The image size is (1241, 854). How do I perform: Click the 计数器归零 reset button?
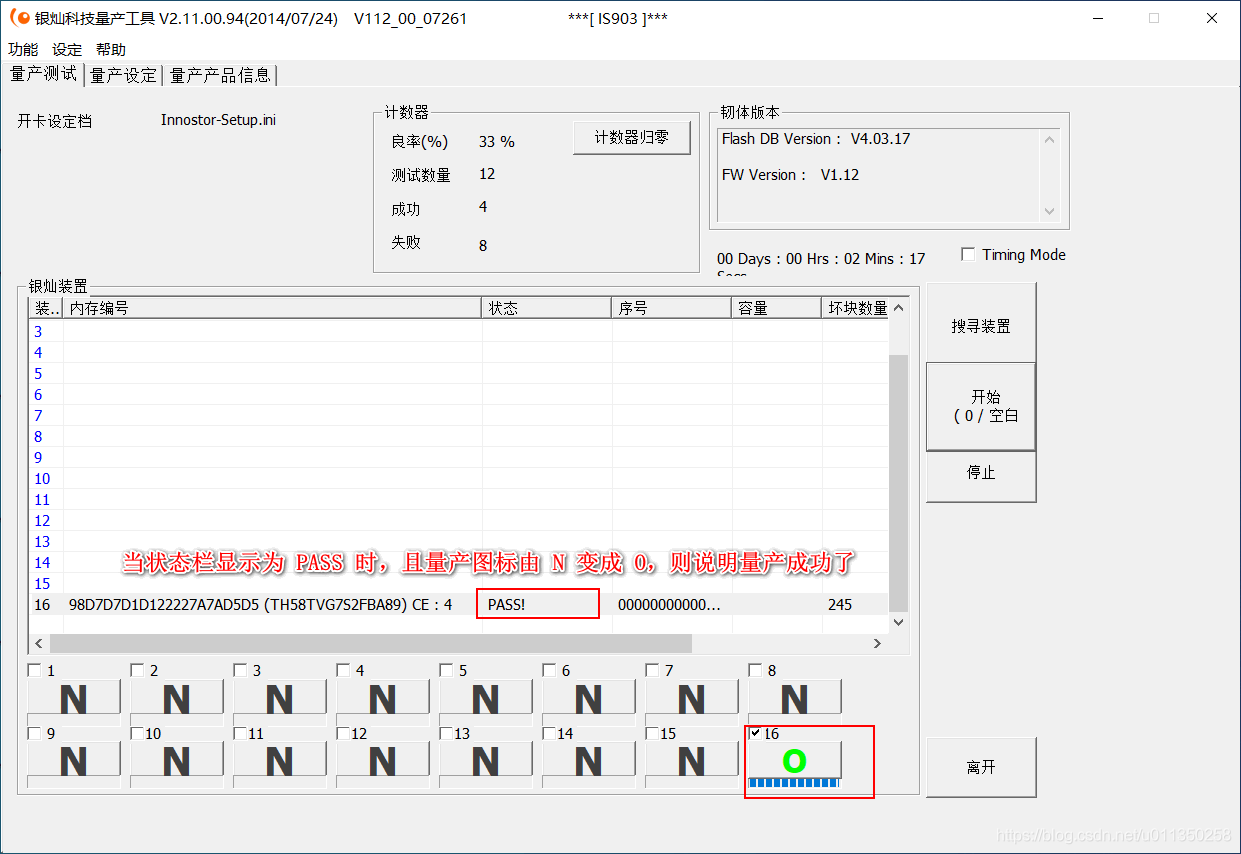632,138
